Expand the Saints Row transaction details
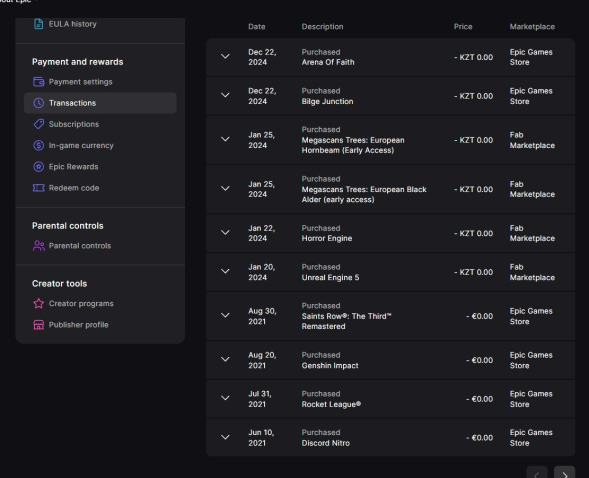This screenshot has width=589, height=478. tap(225, 316)
